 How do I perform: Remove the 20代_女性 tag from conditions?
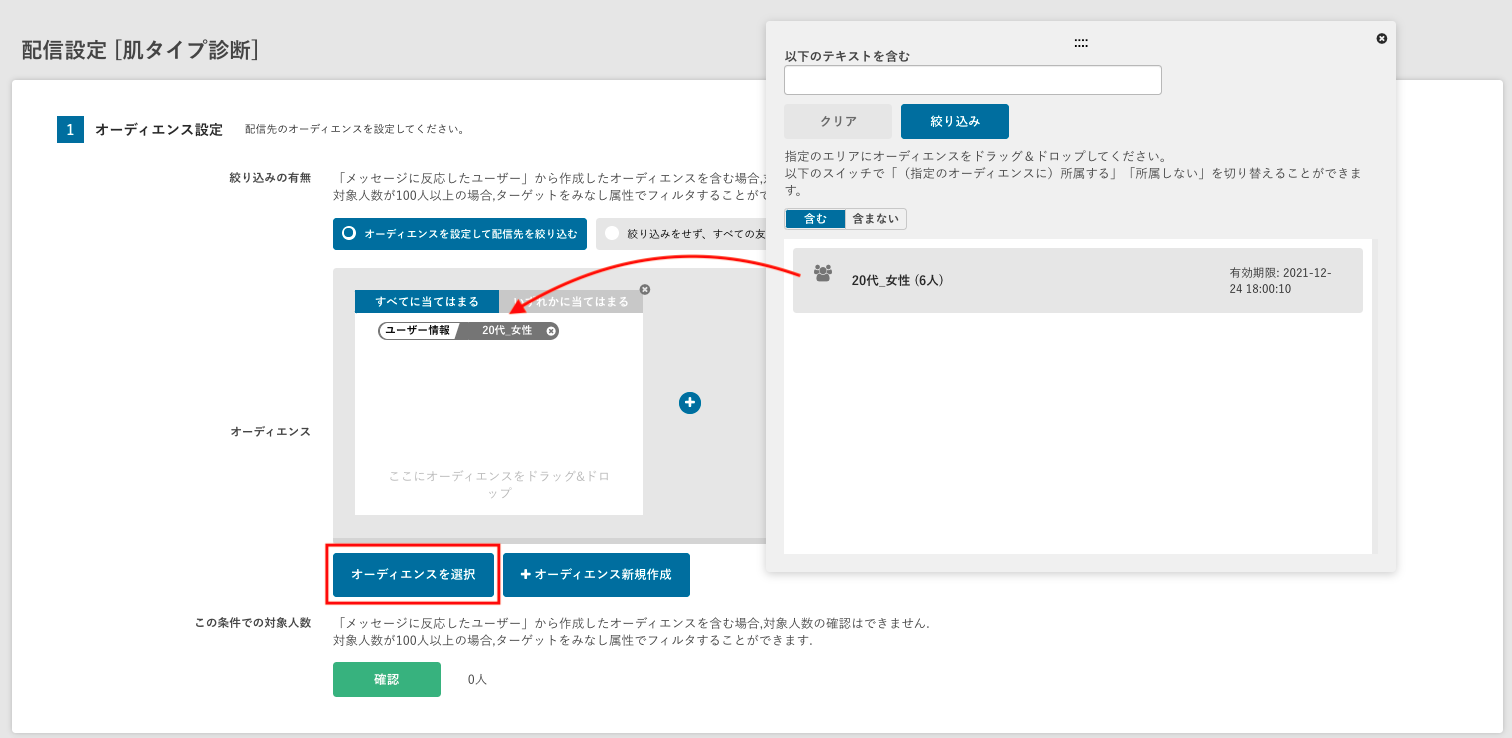point(551,331)
